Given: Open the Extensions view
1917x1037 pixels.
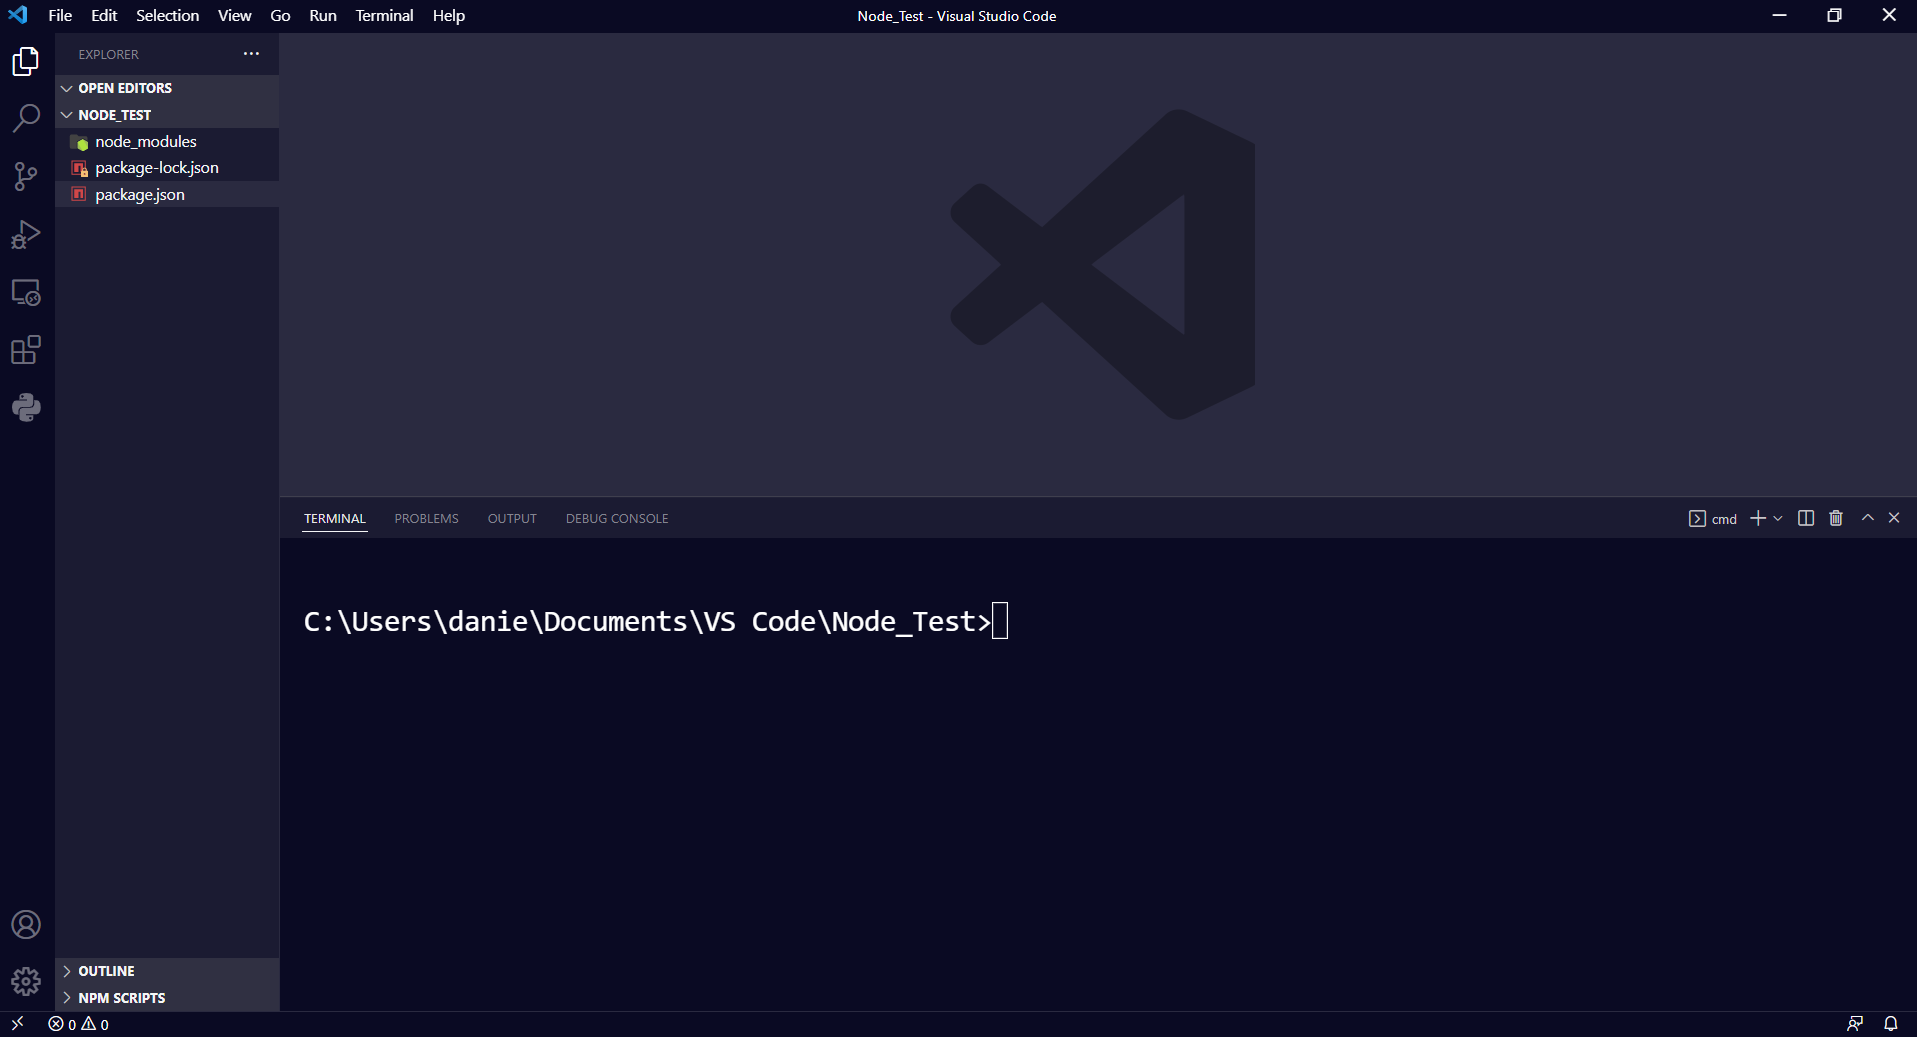Looking at the screenshot, I should click(26, 350).
